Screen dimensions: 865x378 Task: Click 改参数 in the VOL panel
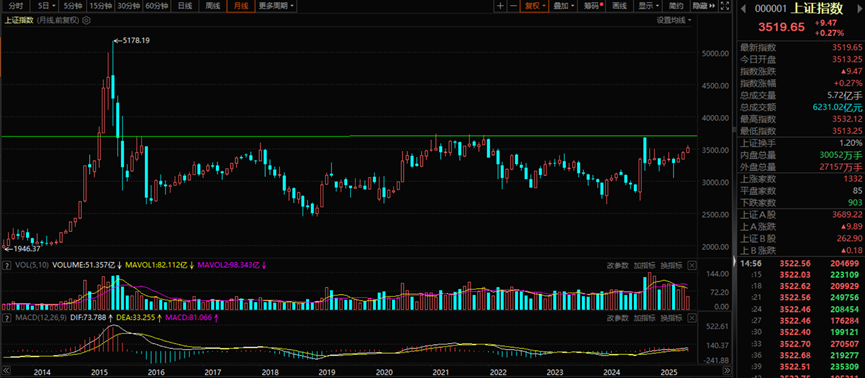pos(618,265)
